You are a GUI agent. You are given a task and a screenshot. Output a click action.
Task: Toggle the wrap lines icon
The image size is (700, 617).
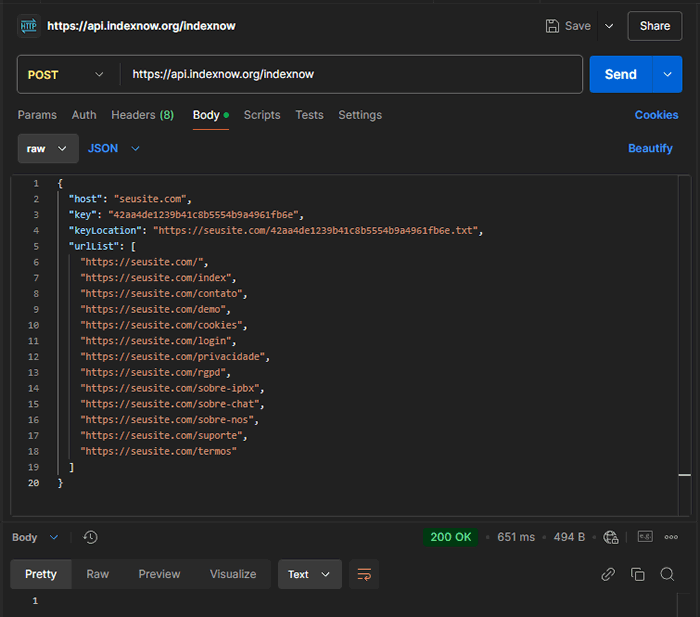point(364,574)
